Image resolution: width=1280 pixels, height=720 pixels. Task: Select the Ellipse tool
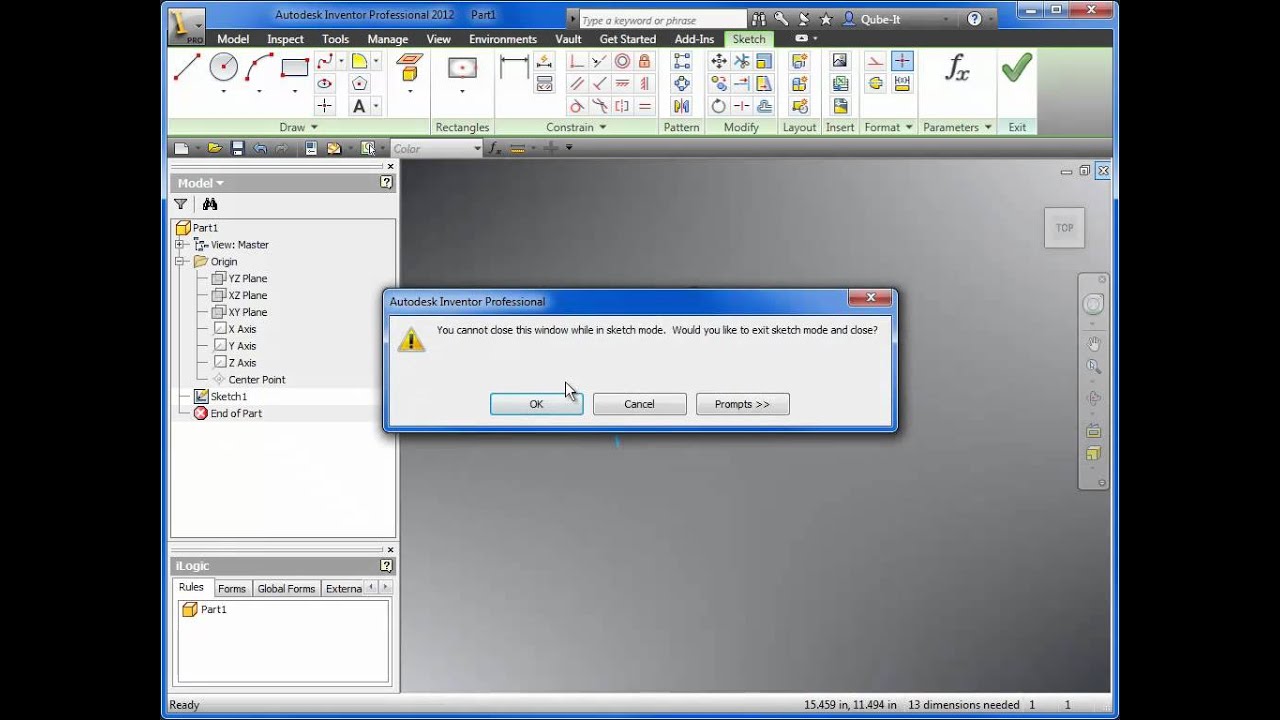point(324,84)
